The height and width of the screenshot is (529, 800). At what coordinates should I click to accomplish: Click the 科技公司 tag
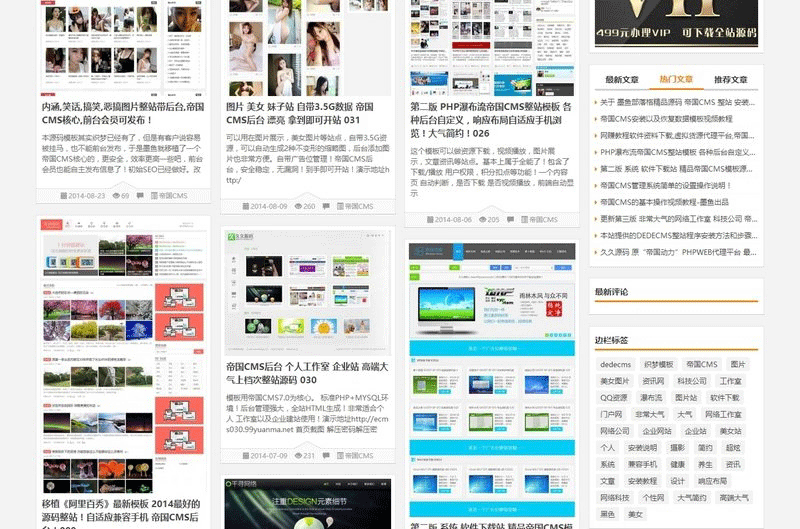[x=692, y=381]
